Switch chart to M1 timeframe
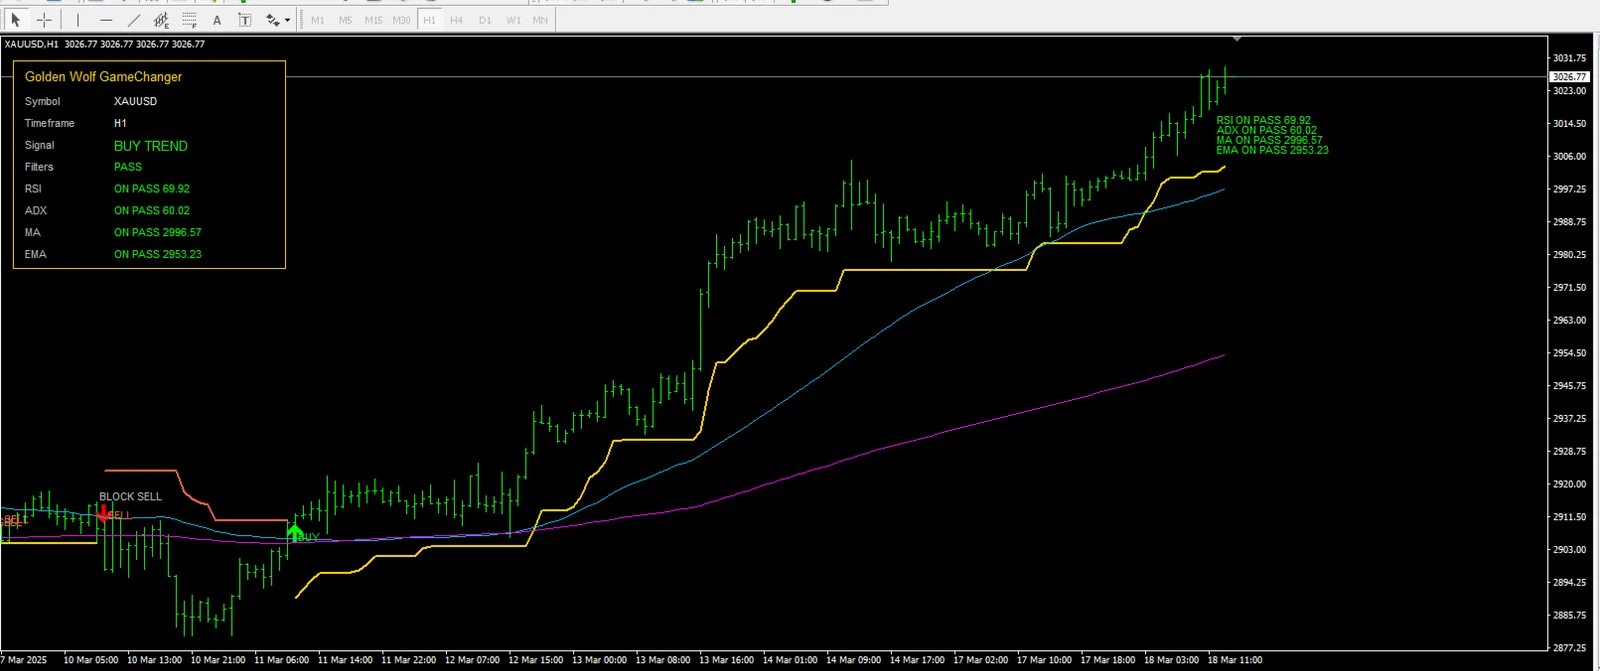This screenshot has height=671, width=1600. click(318, 20)
